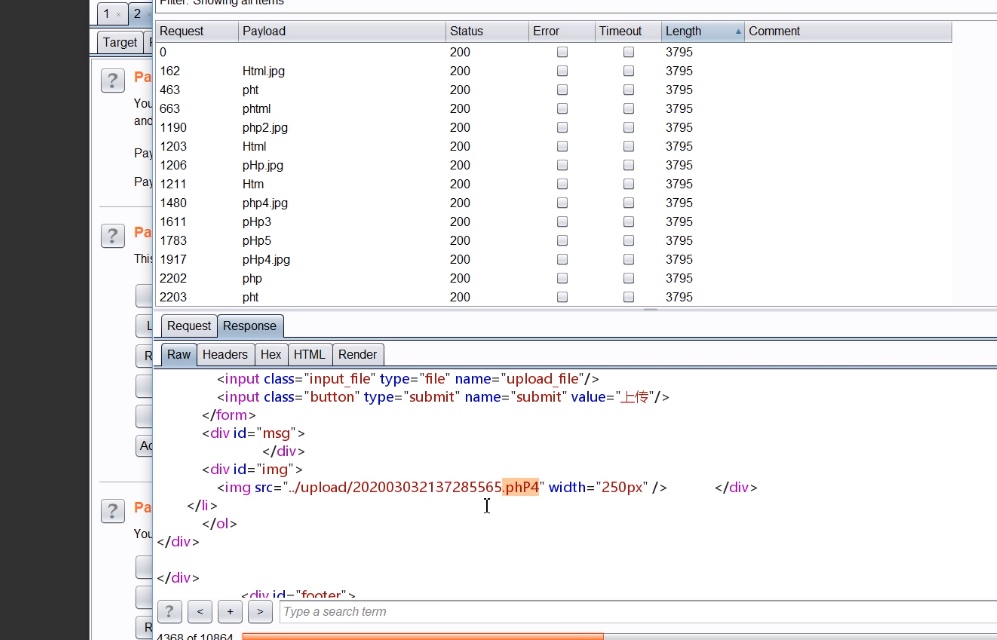Select the Render view tab
997x640 pixels.
click(x=357, y=355)
